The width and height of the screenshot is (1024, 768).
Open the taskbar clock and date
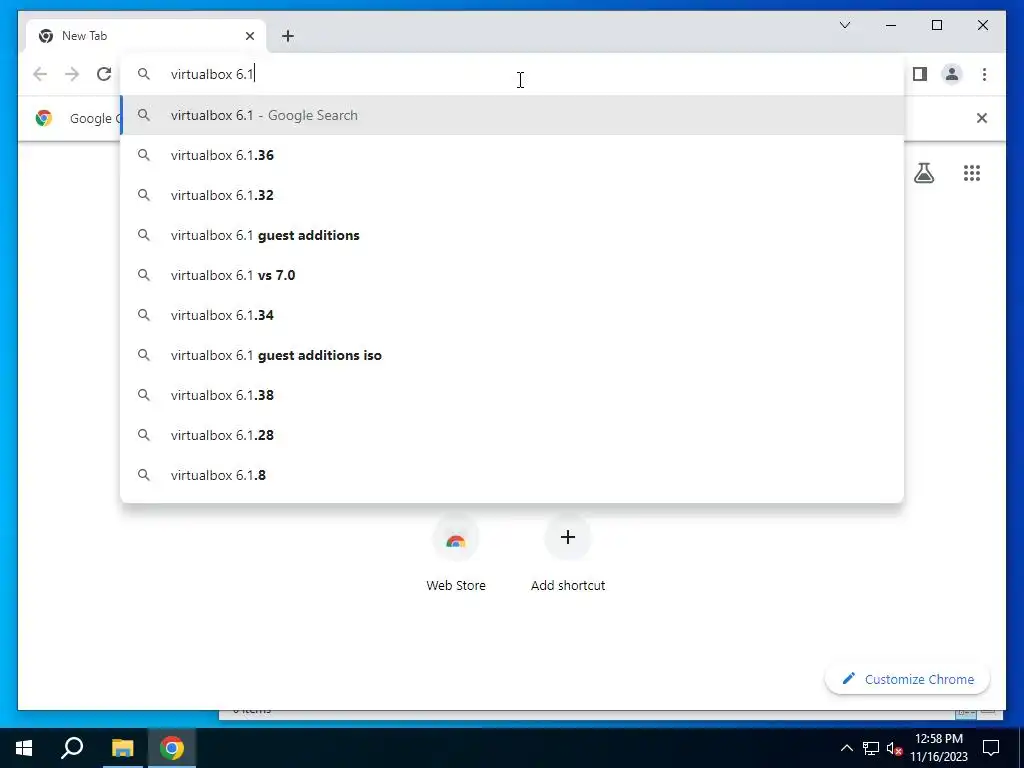point(938,748)
